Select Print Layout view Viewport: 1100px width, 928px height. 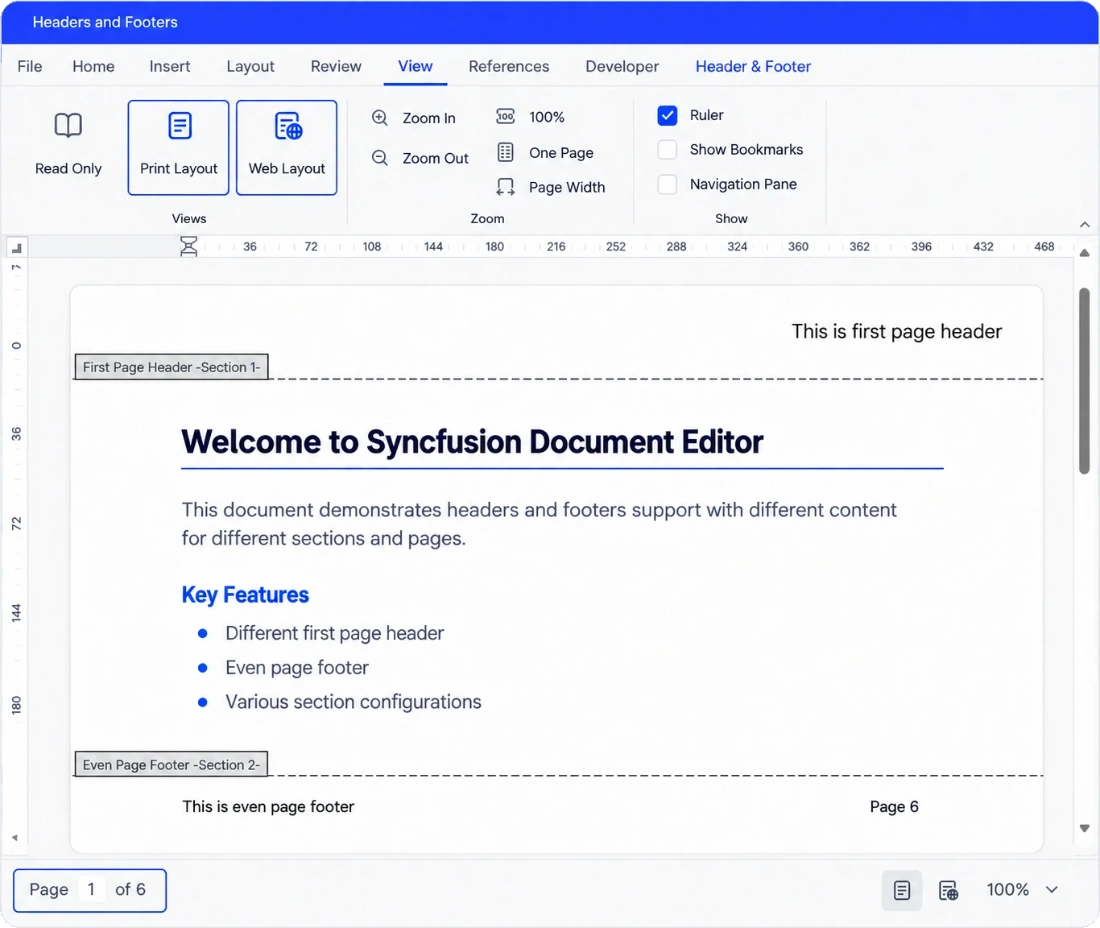tap(178, 147)
